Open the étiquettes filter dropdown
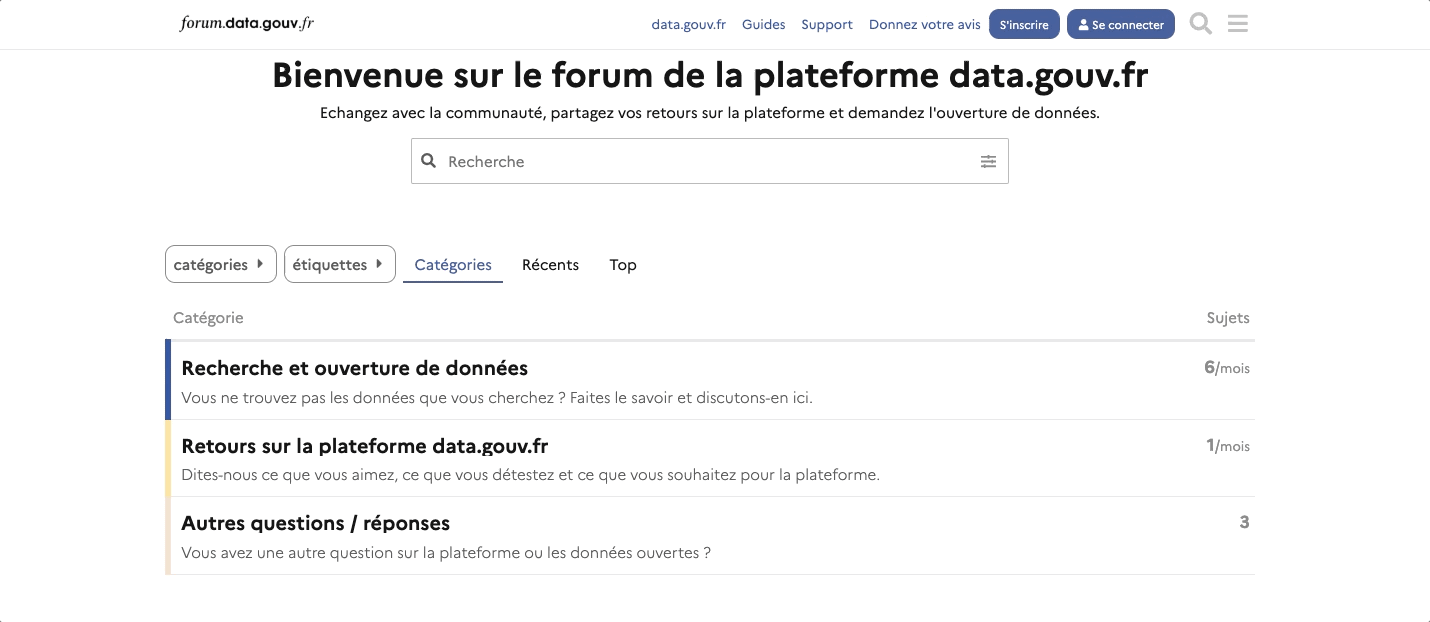Image resolution: width=1430 pixels, height=622 pixels. click(339, 264)
